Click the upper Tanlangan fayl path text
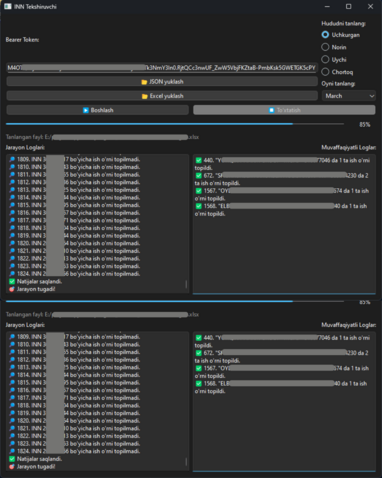The image size is (382, 478). click(x=102, y=137)
